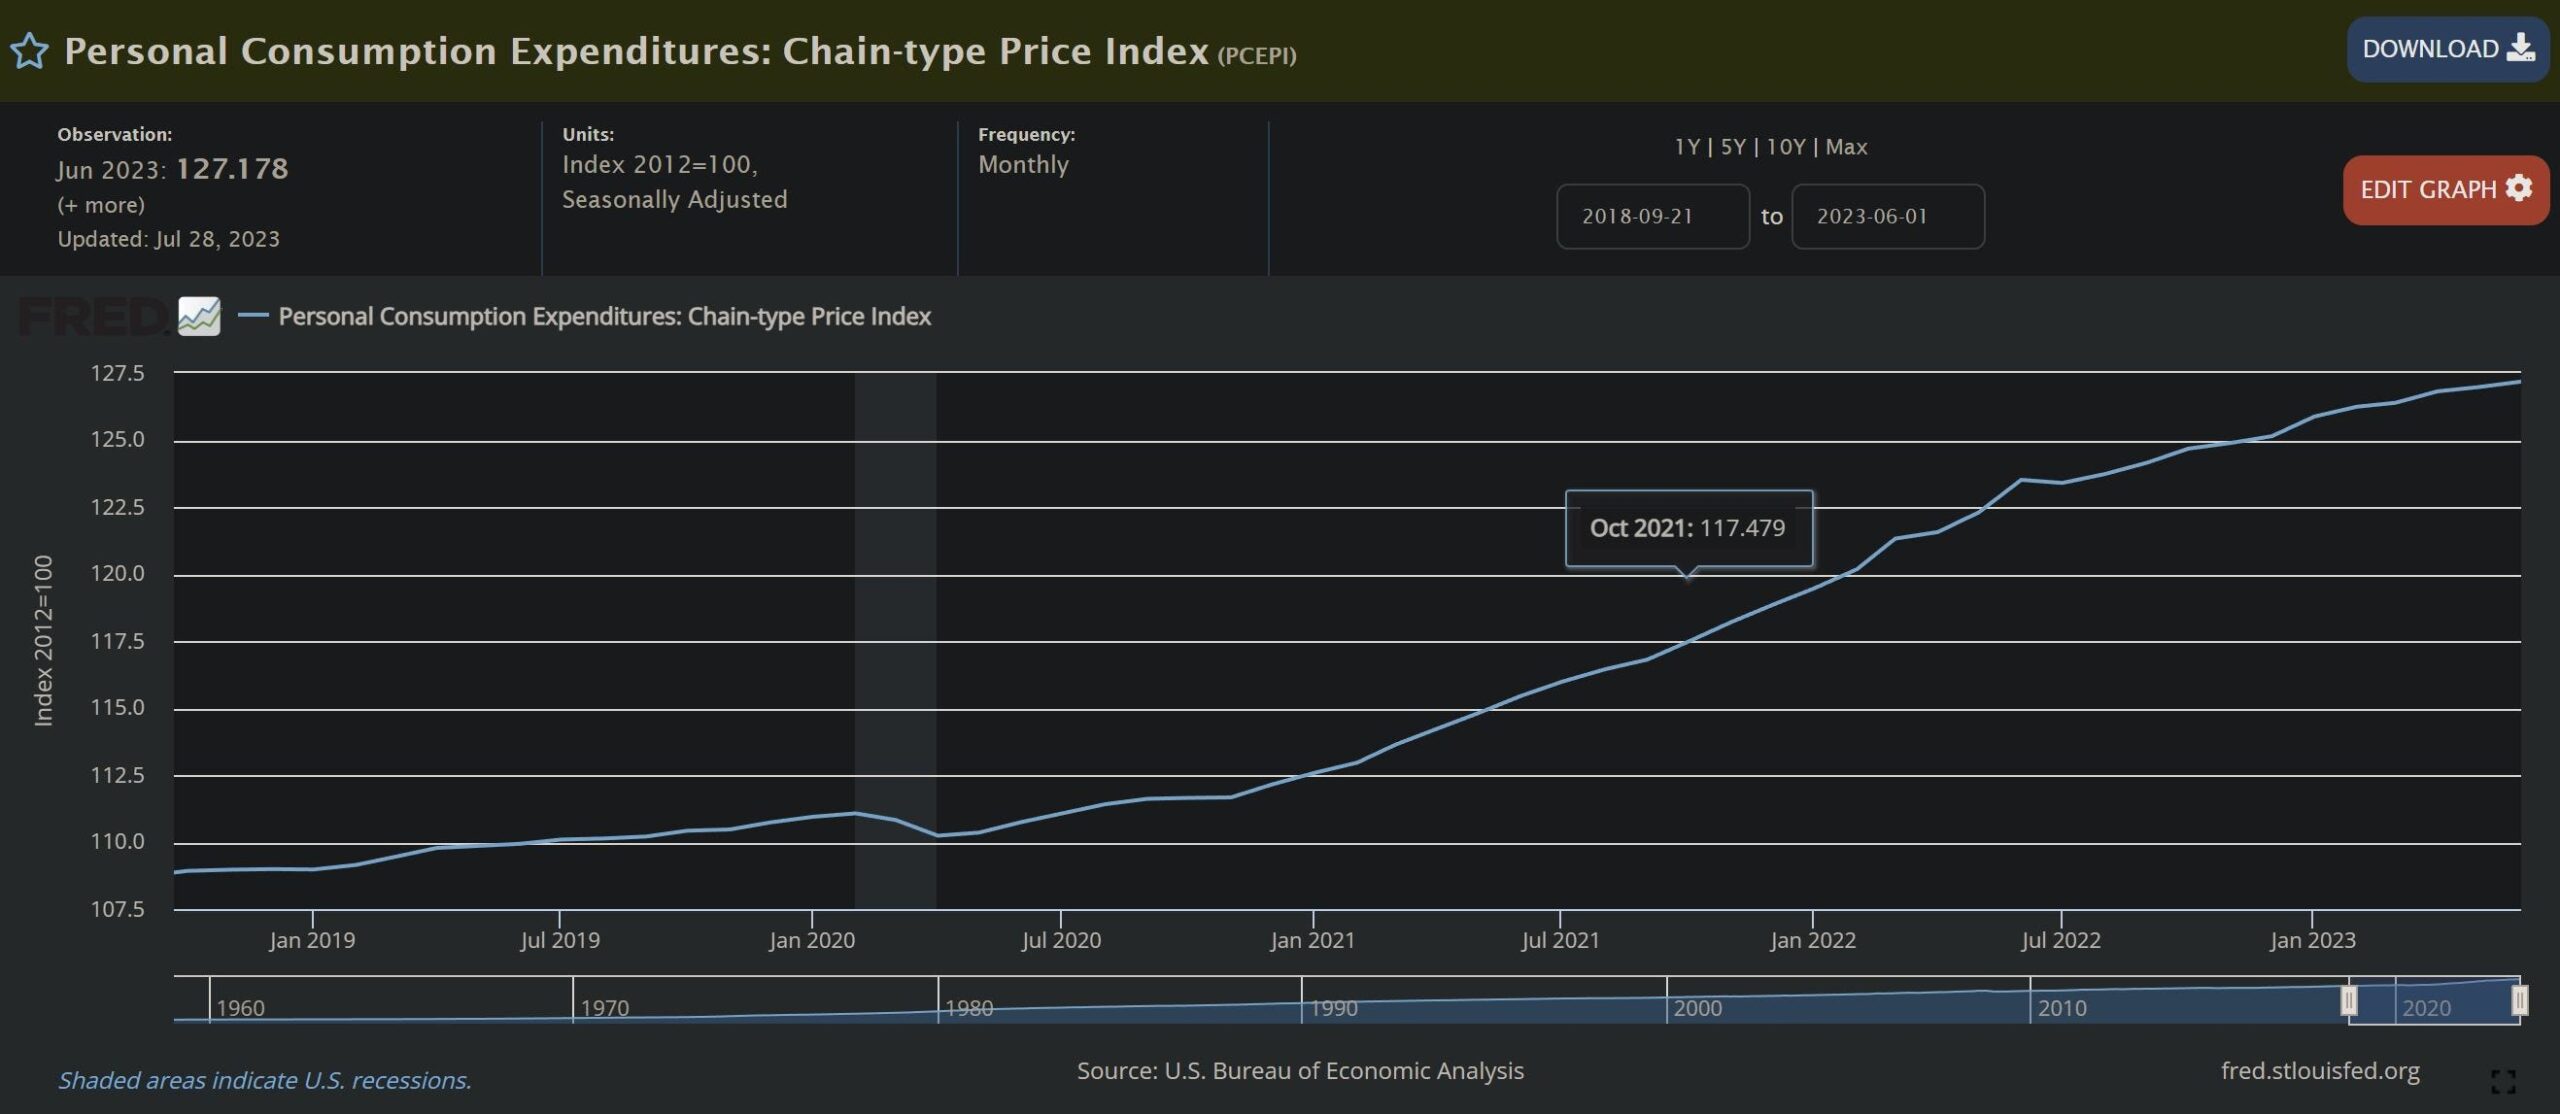Screen dimensions: 2560x1114
Task: Show the Max date range
Action: click(1846, 147)
